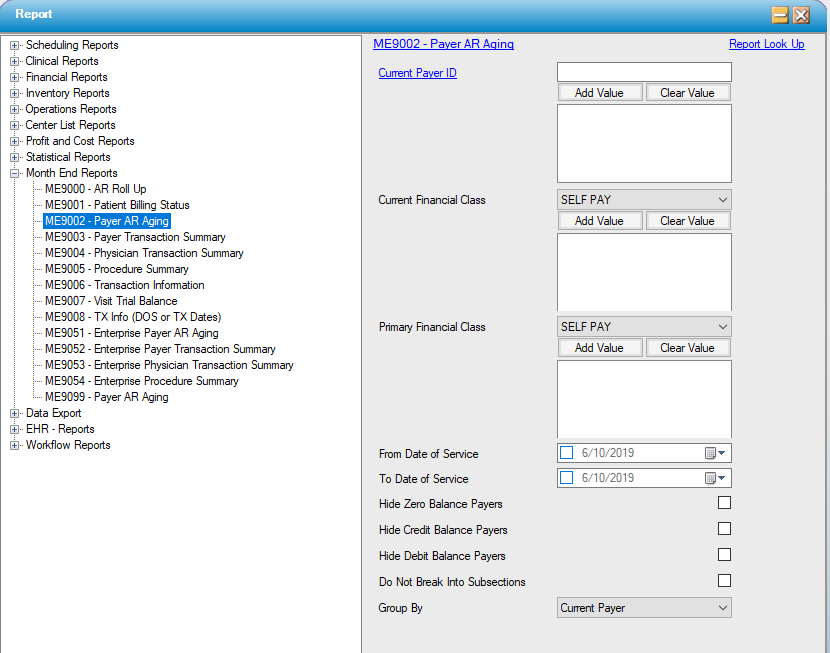Click the Report Look Up link

[766, 44]
